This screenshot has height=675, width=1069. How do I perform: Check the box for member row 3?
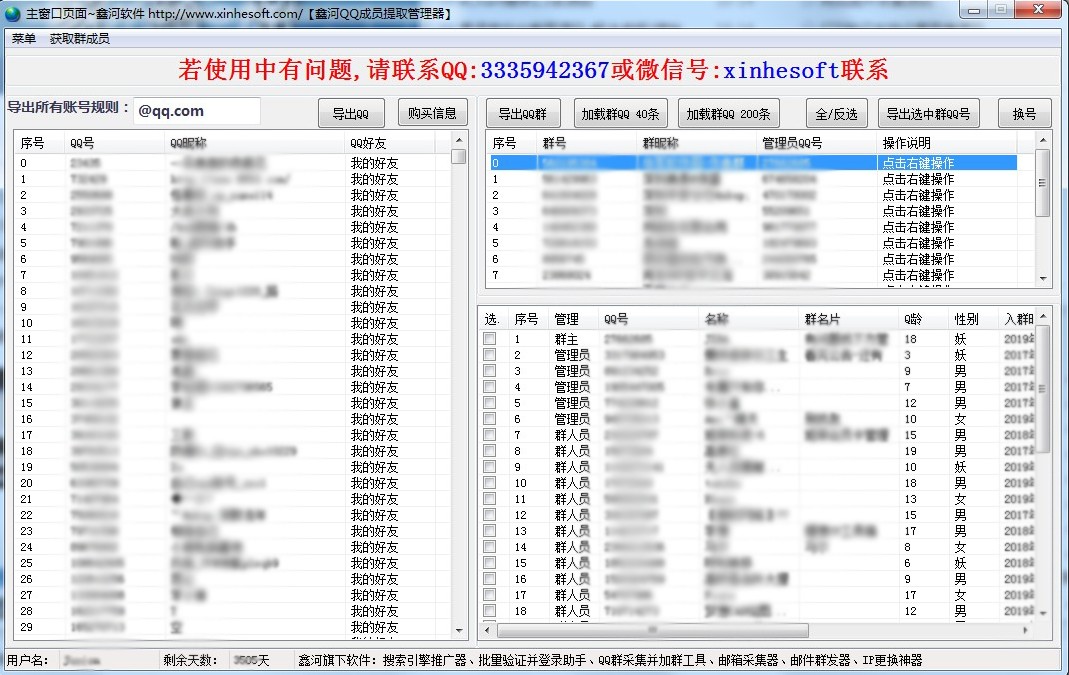tap(490, 371)
